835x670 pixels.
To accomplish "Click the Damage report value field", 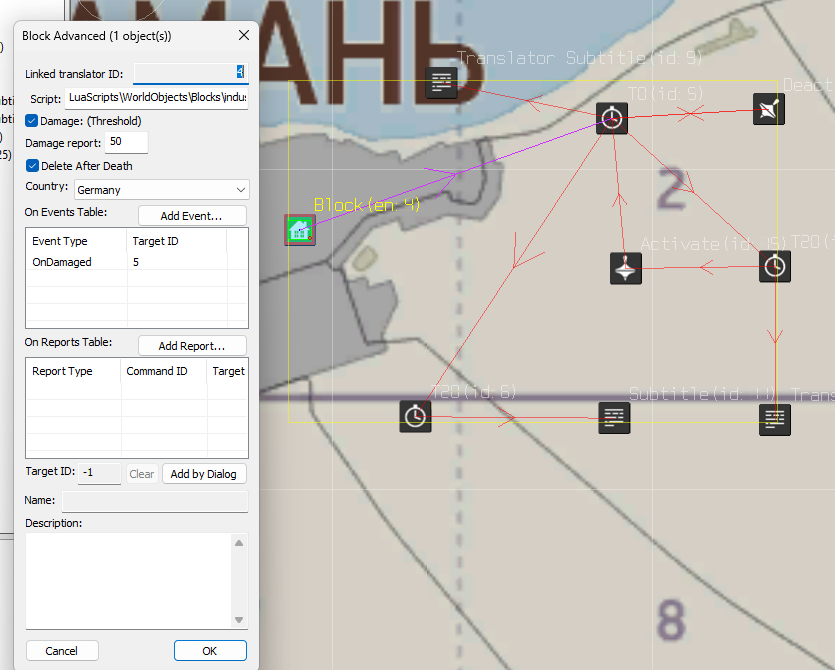I will click(126, 143).
